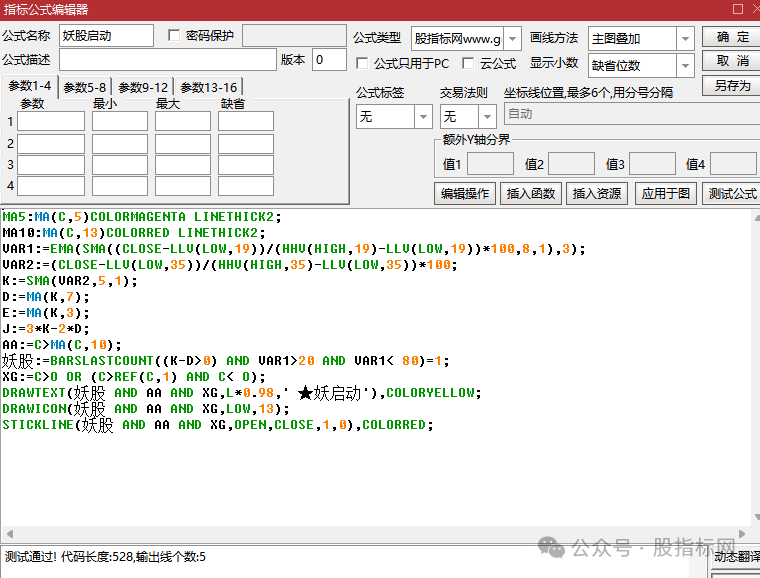Switch to 参数9-12 tab

point(143,88)
